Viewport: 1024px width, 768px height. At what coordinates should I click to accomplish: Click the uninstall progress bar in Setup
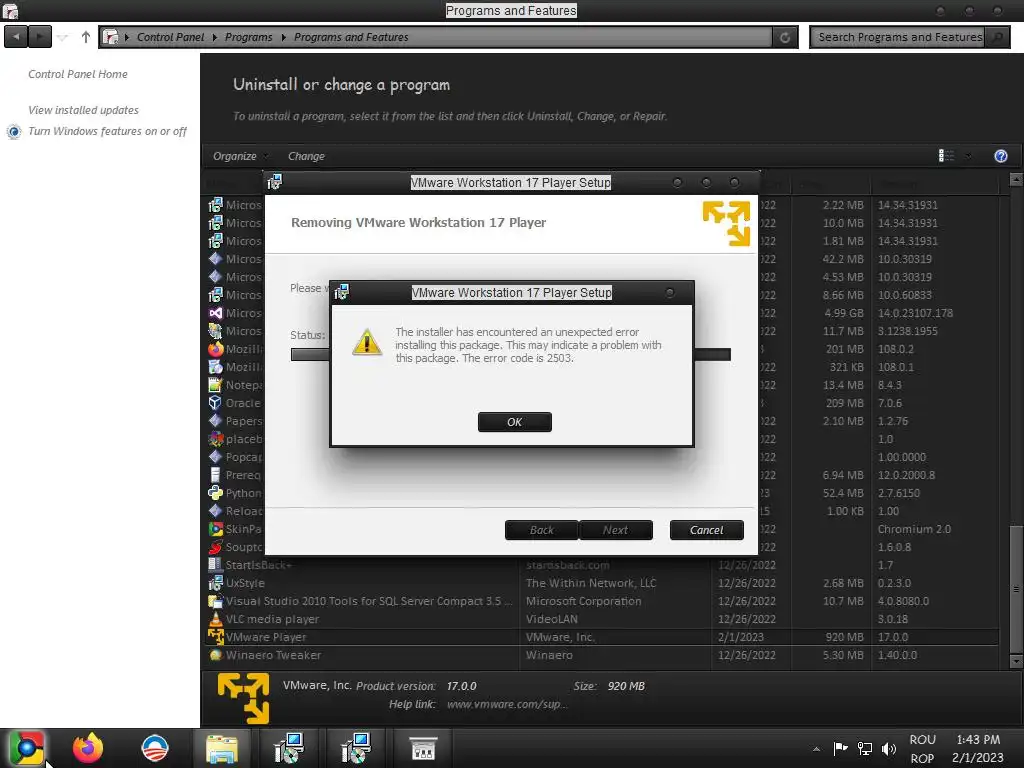pyautogui.click(x=511, y=355)
